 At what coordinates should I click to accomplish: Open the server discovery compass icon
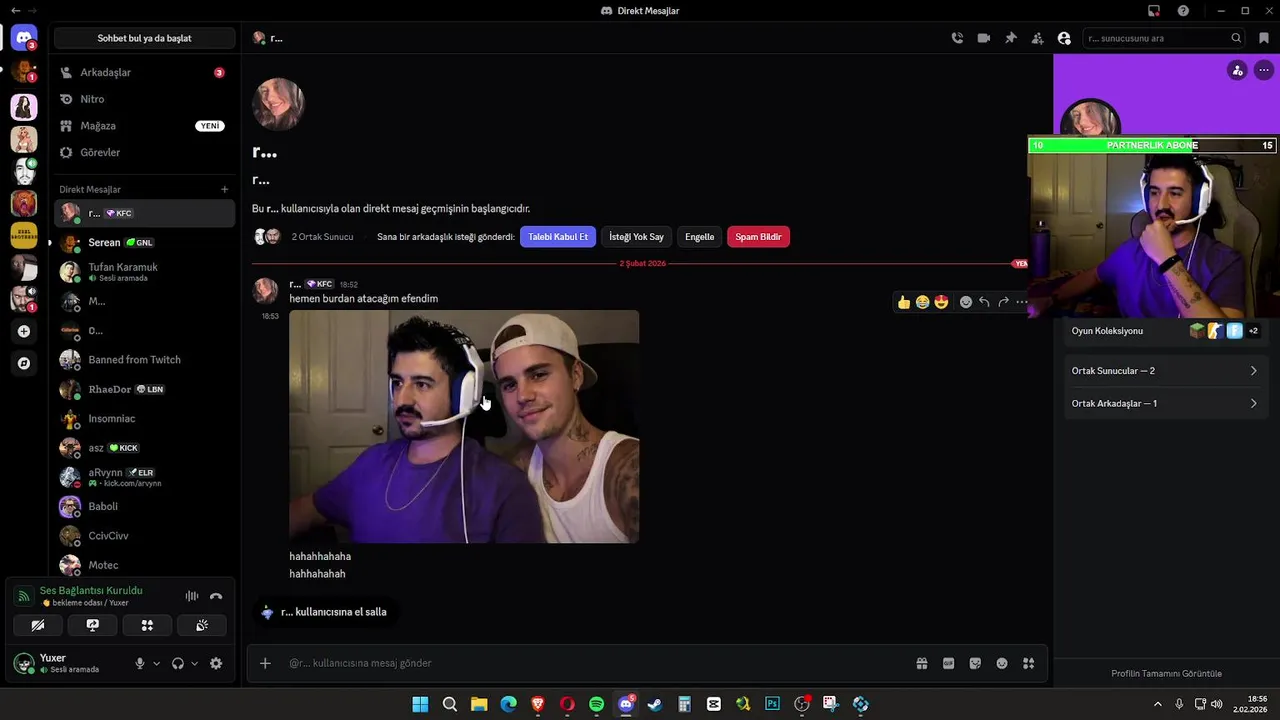pyautogui.click(x=24, y=364)
